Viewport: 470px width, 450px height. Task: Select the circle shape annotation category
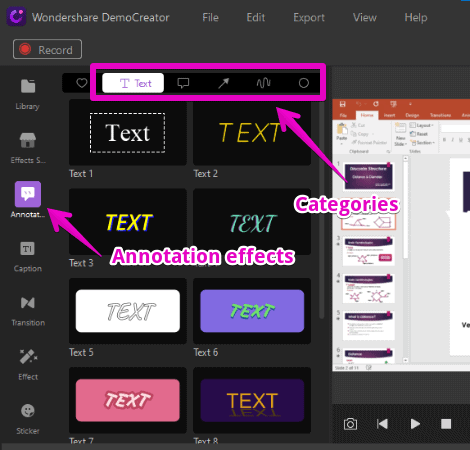(x=303, y=83)
